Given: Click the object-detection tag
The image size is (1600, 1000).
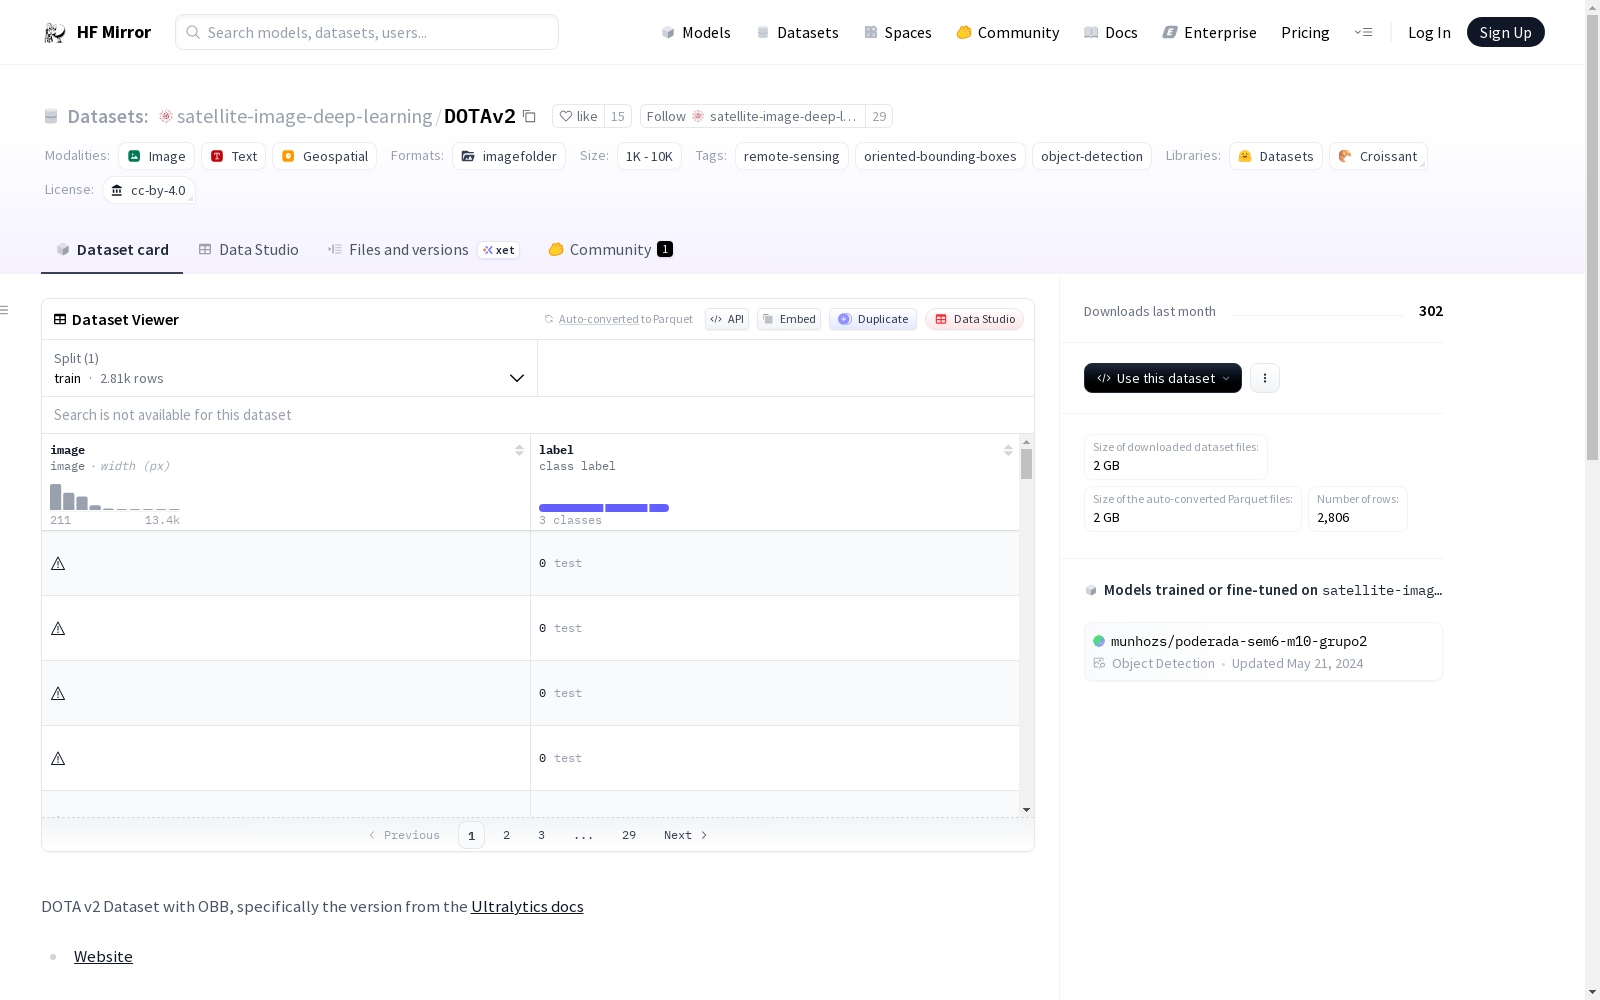Looking at the screenshot, I should click(1092, 156).
